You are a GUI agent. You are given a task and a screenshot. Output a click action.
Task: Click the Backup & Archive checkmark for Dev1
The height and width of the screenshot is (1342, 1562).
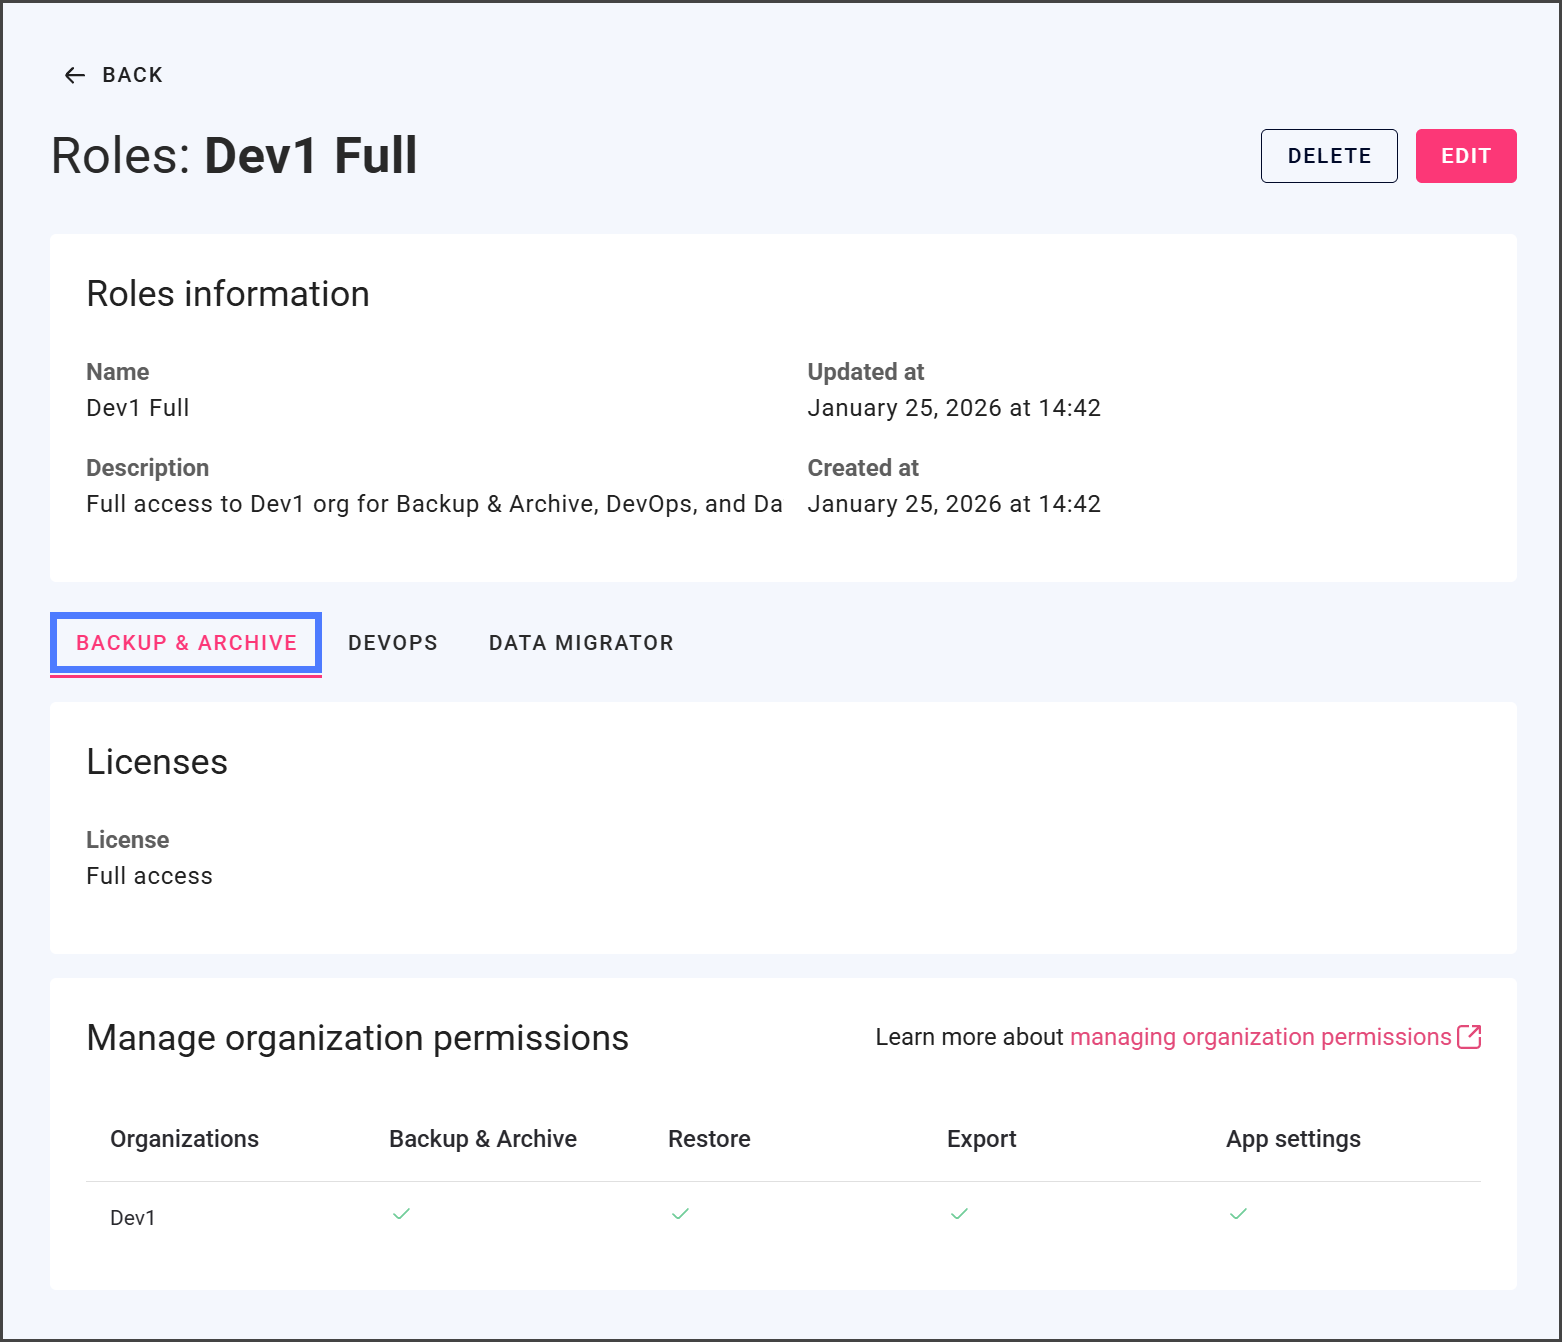point(401,1214)
